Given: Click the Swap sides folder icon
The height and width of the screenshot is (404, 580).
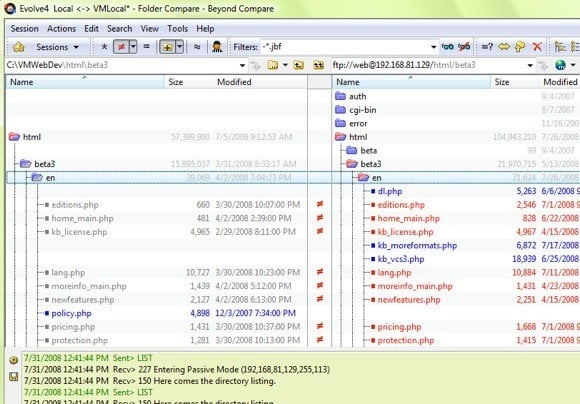Looking at the screenshot, I should tap(318, 65).
